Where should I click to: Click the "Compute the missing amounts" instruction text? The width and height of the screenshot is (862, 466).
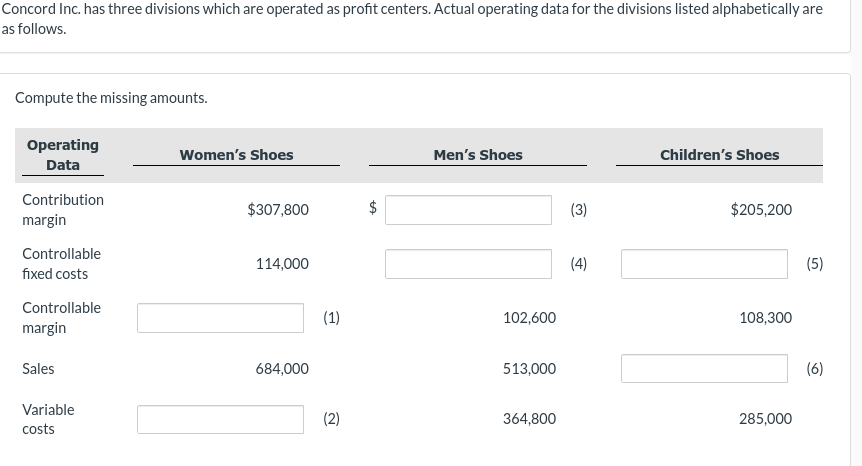pos(112,98)
